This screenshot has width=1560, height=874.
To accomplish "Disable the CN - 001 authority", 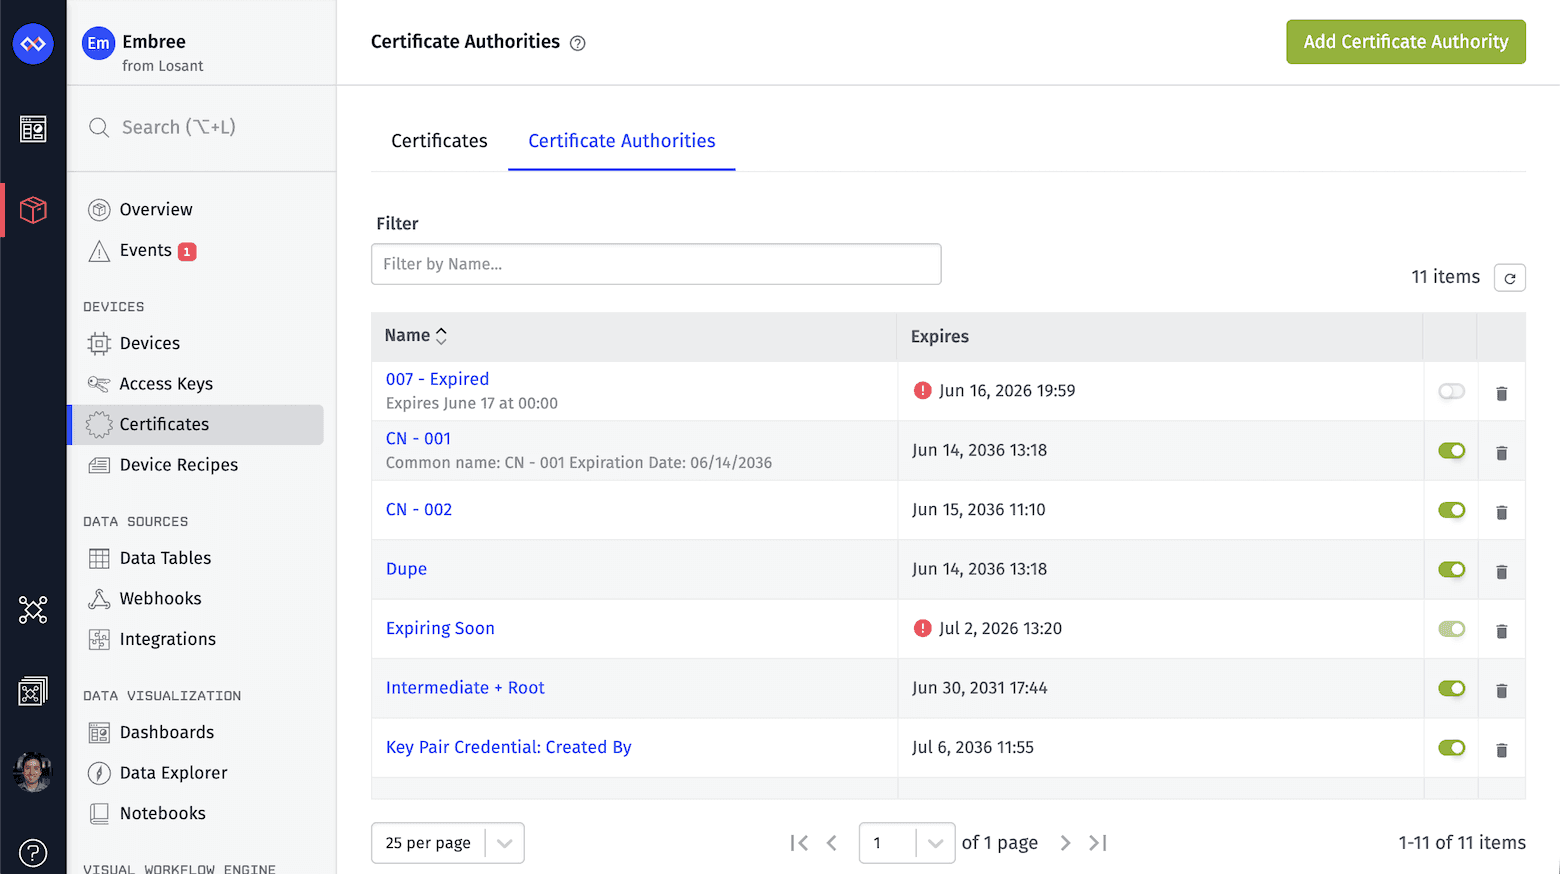I will click(1451, 451).
